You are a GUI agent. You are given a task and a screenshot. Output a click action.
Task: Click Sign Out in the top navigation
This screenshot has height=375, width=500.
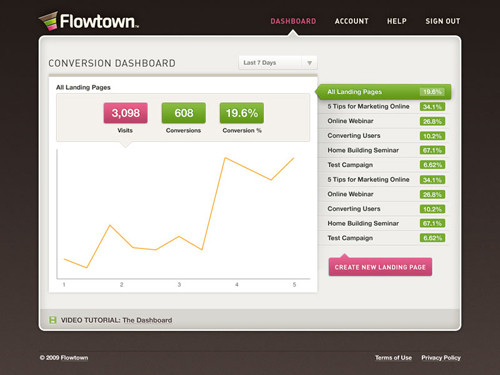tap(443, 21)
